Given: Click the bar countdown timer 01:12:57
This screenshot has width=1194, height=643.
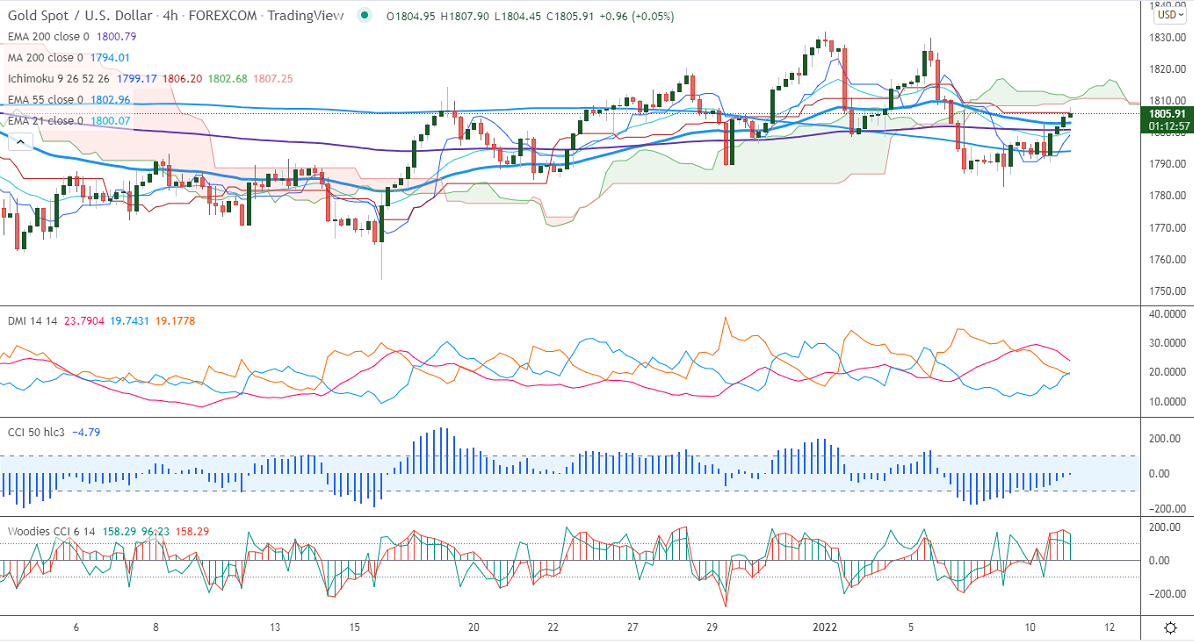Looking at the screenshot, I should coord(1167,126).
